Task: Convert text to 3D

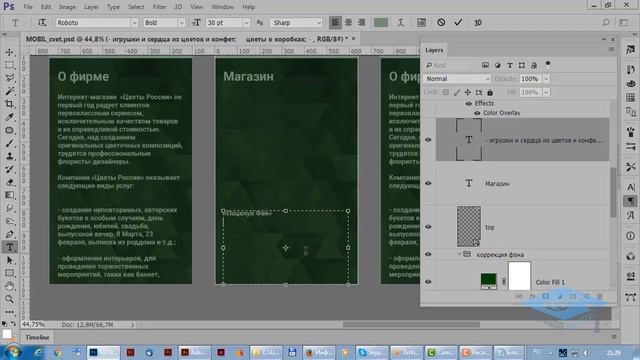Action: point(478,23)
